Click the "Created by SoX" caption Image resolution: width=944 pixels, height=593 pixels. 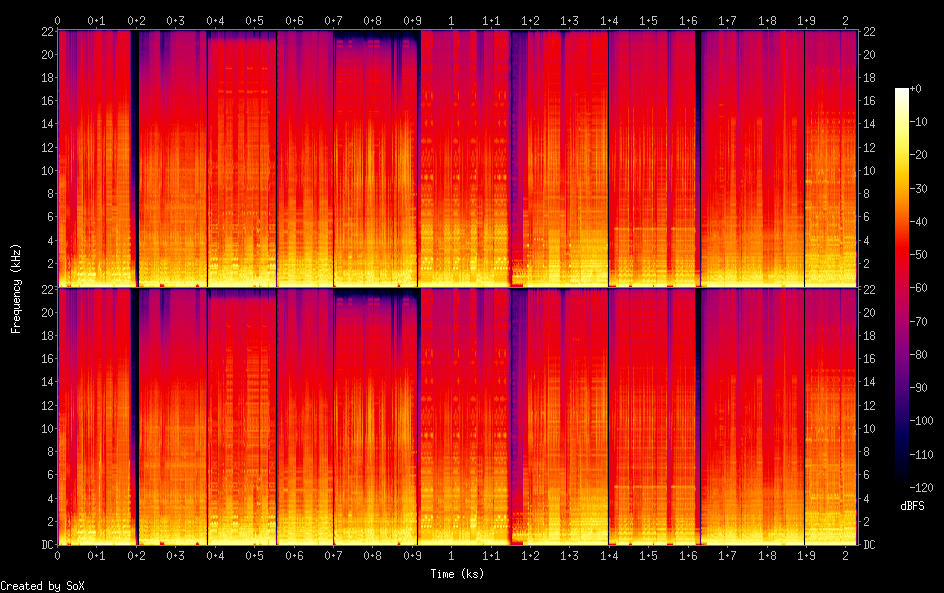42,586
